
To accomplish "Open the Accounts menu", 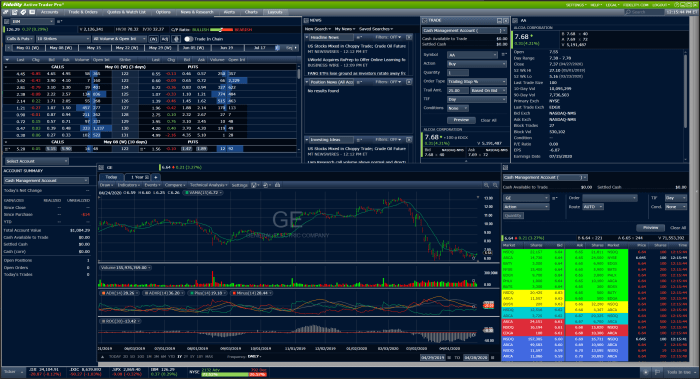I will point(50,12).
